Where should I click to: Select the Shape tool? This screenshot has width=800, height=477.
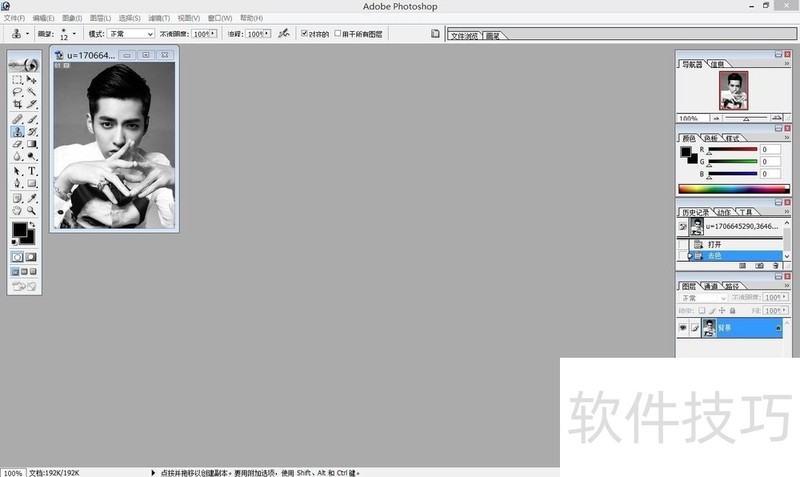click(x=32, y=183)
